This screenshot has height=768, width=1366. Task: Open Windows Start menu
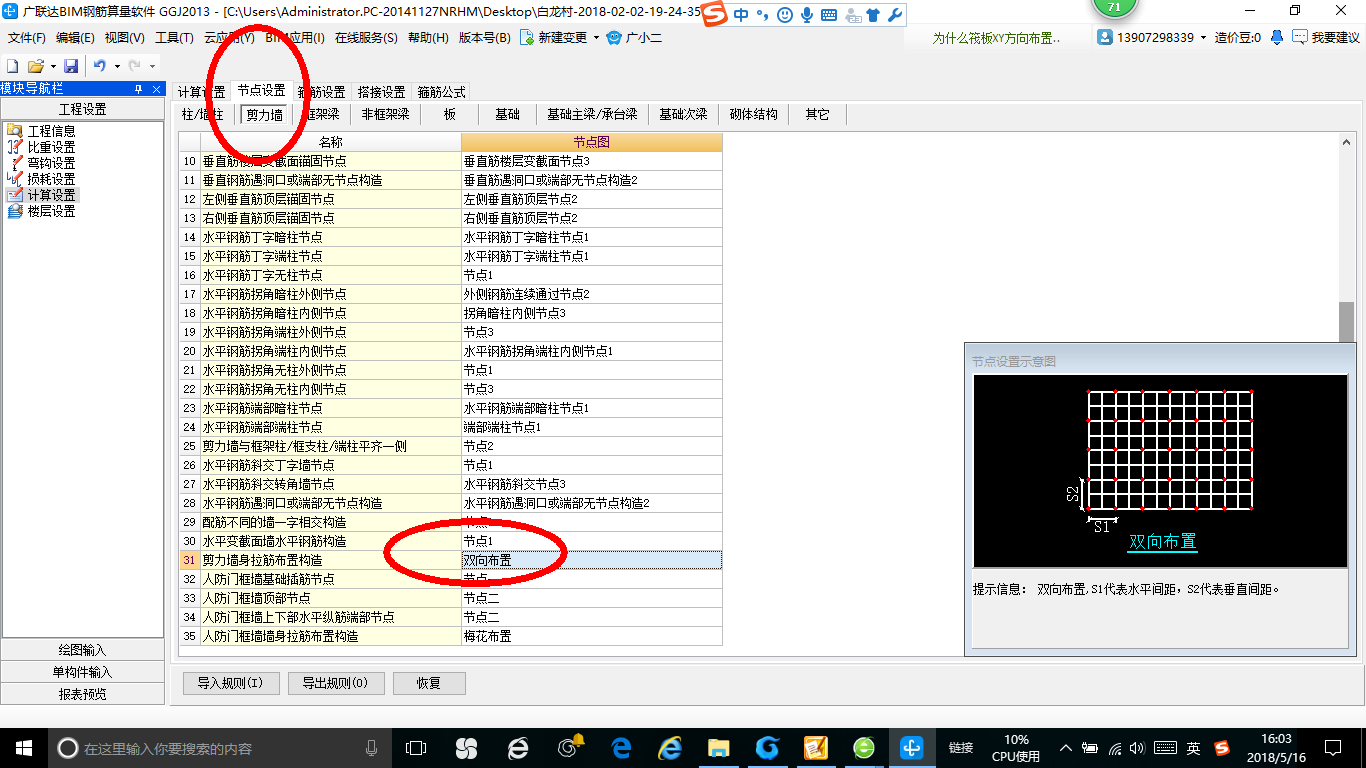tap(23, 748)
